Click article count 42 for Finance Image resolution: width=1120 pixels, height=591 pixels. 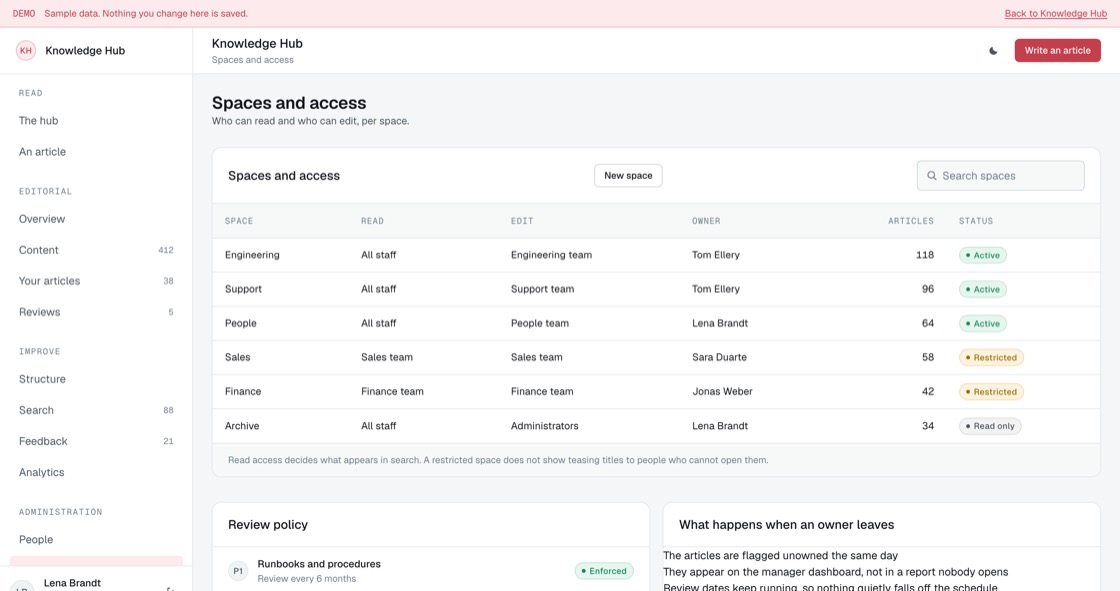click(x=928, y=392)
